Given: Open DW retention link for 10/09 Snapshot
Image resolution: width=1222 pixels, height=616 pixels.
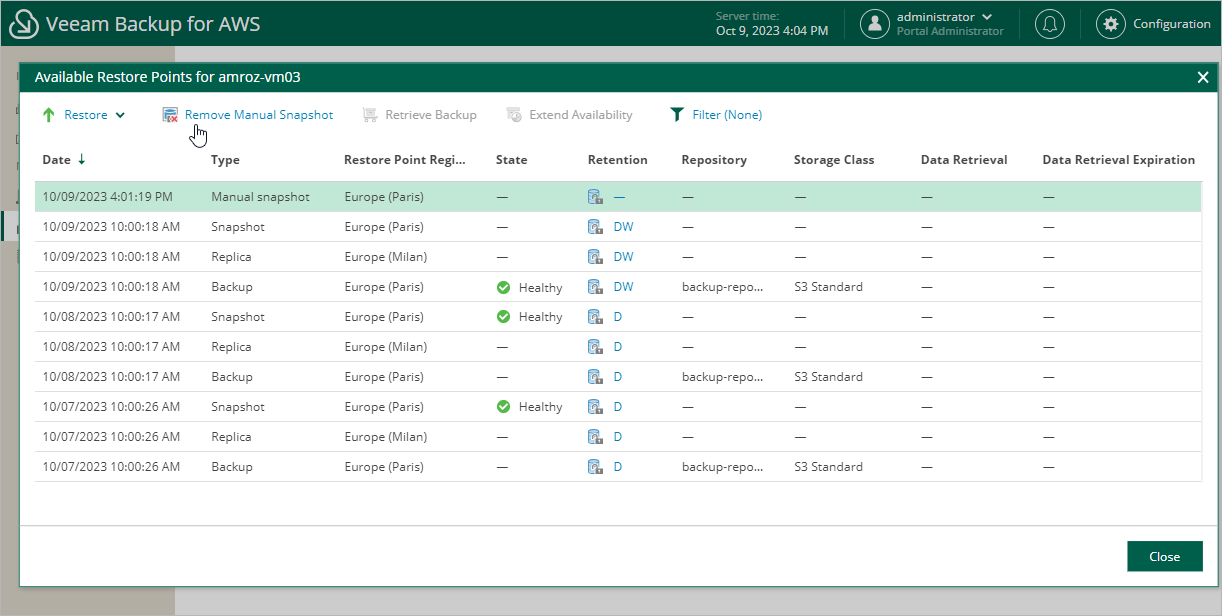Looking at the screenshot, I should 623,227.
